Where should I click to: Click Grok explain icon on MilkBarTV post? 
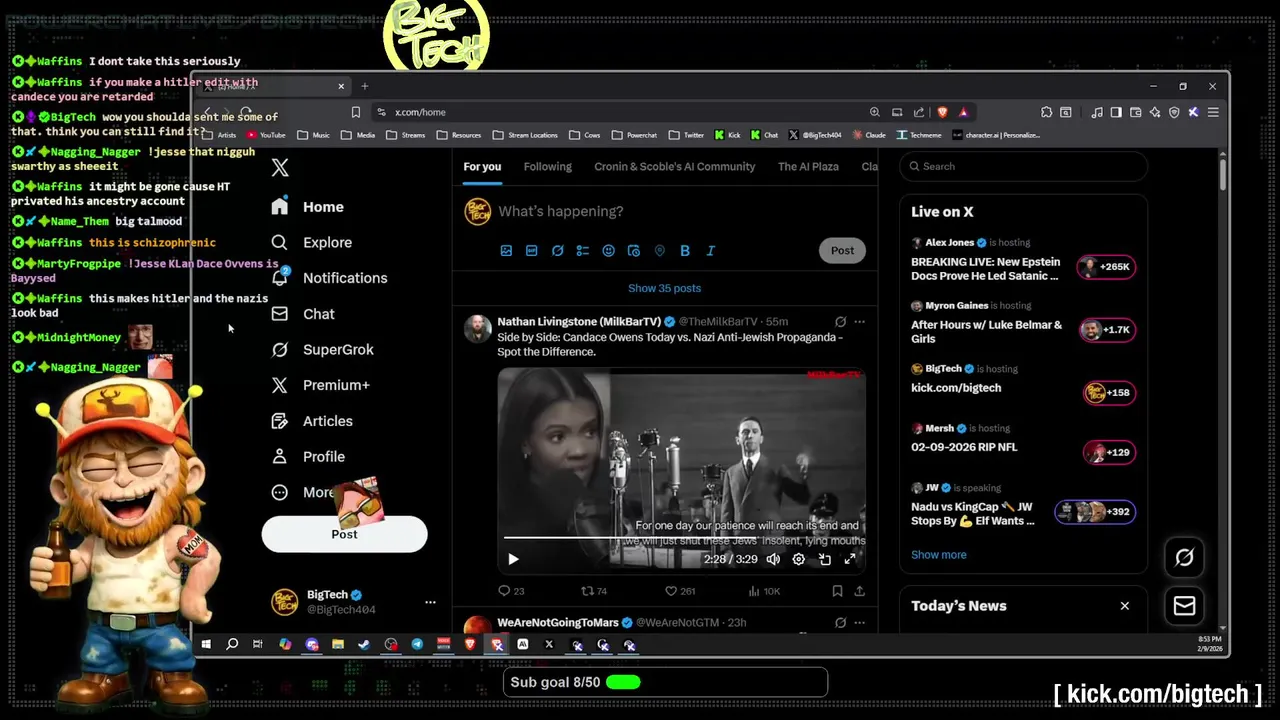click(x=840, y=322)
